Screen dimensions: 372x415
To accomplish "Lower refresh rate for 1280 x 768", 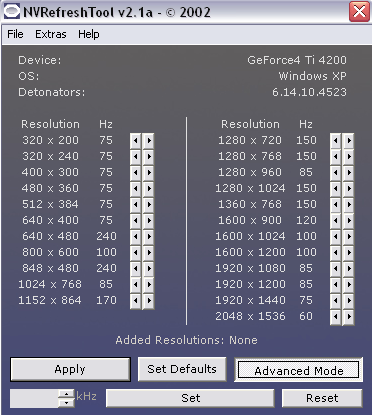I will coord(335,157).
